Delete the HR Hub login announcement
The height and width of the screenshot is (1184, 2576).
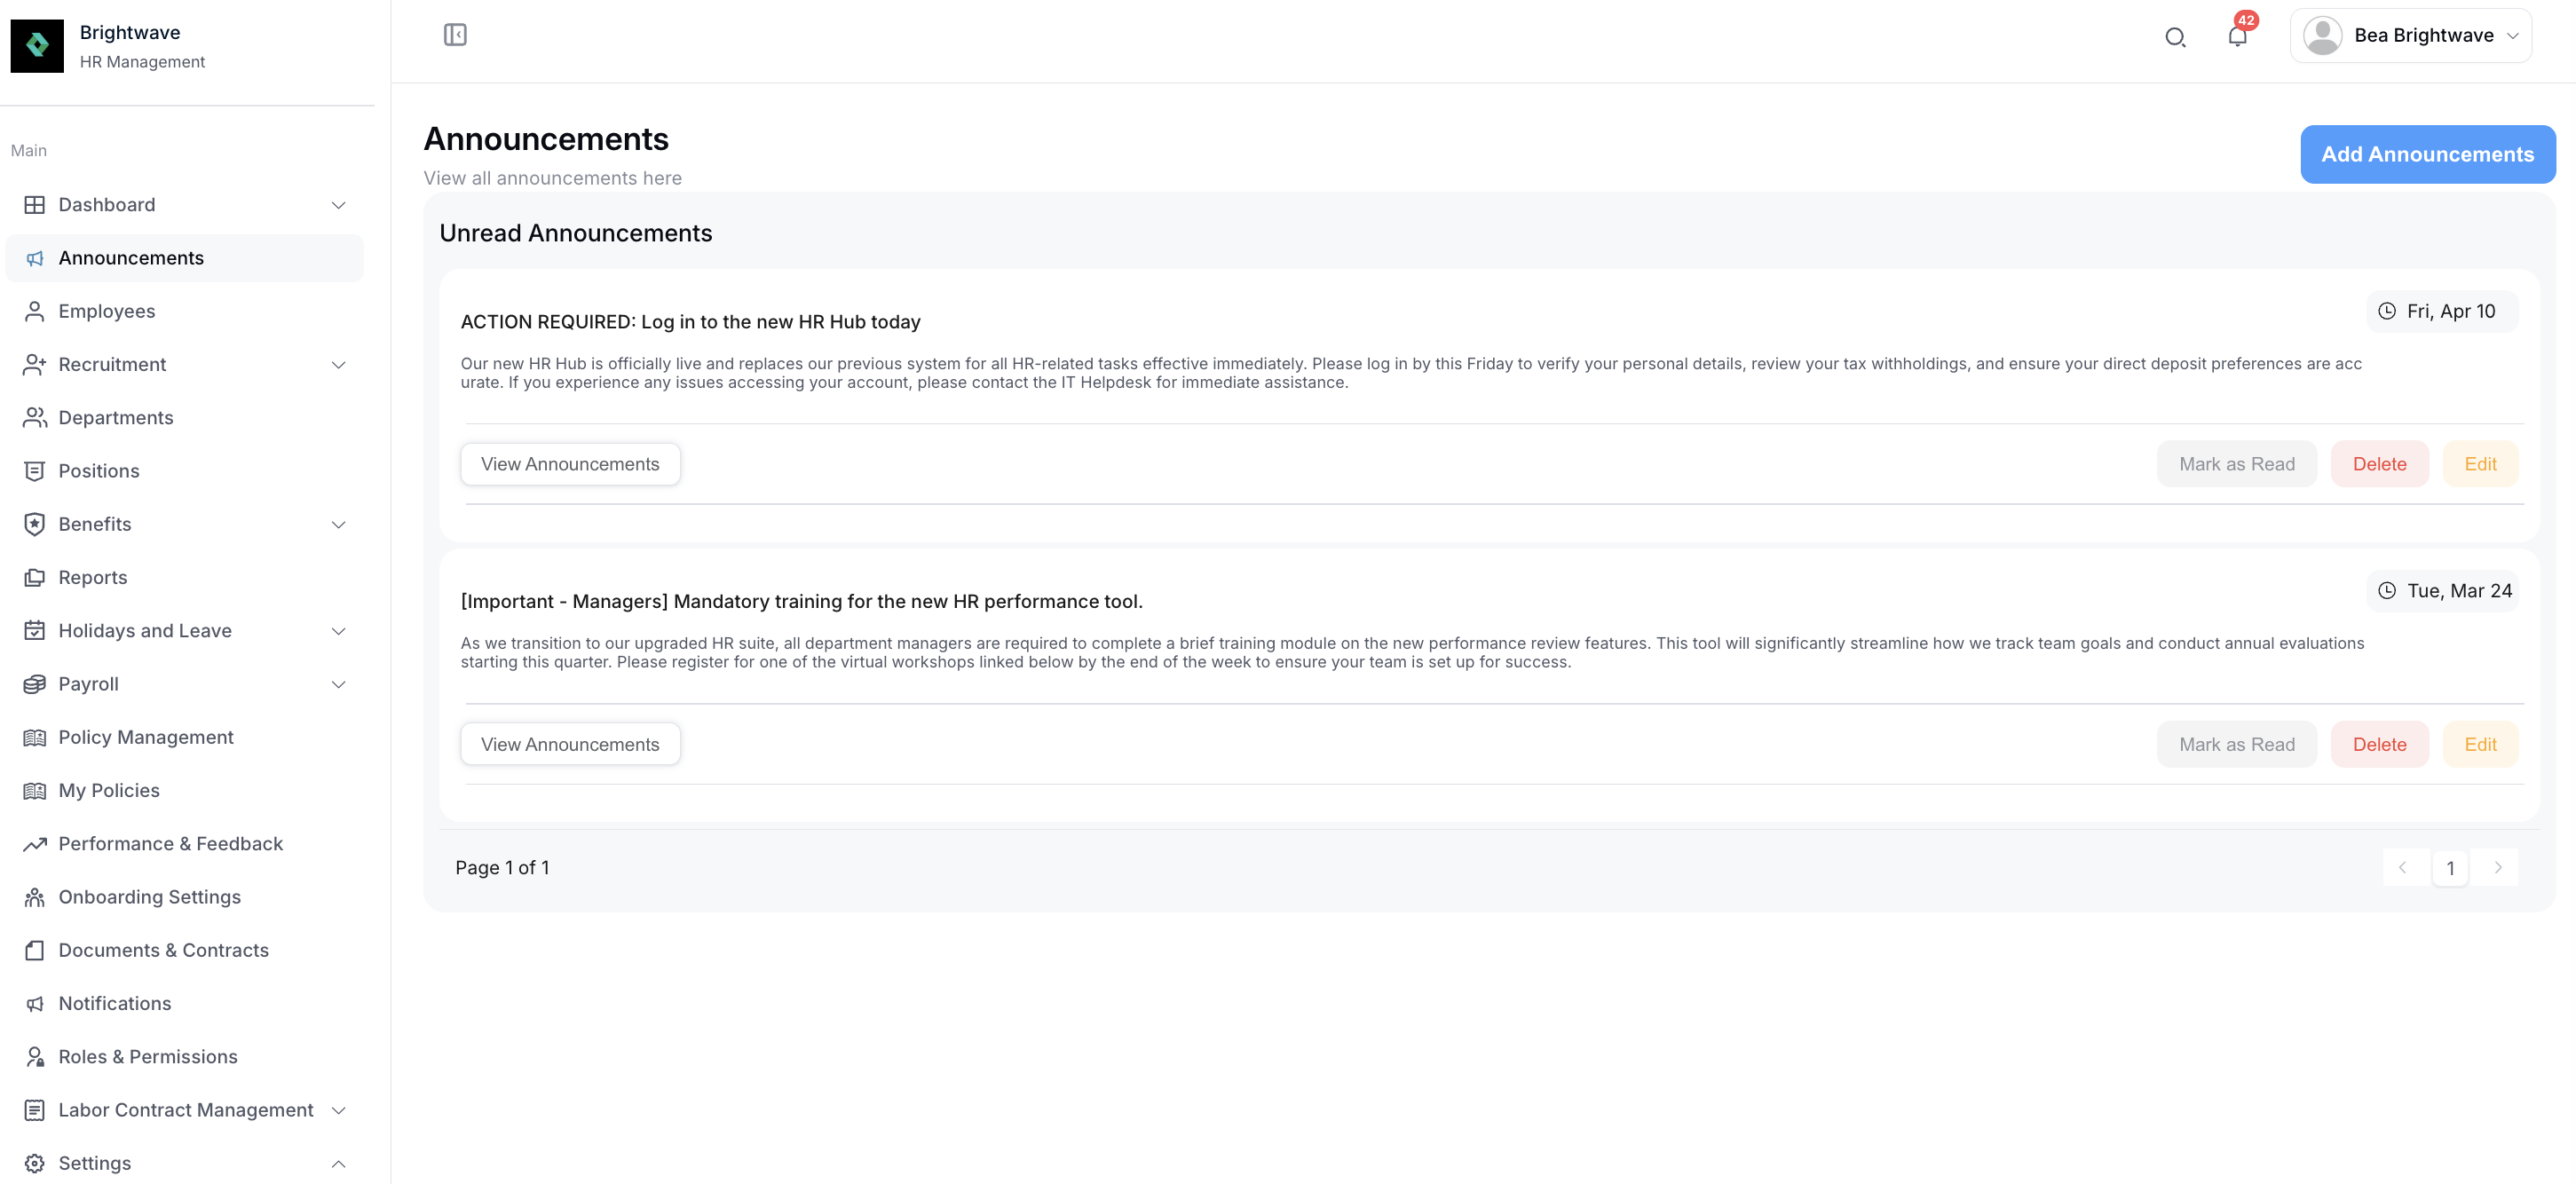coord(2379,464)
